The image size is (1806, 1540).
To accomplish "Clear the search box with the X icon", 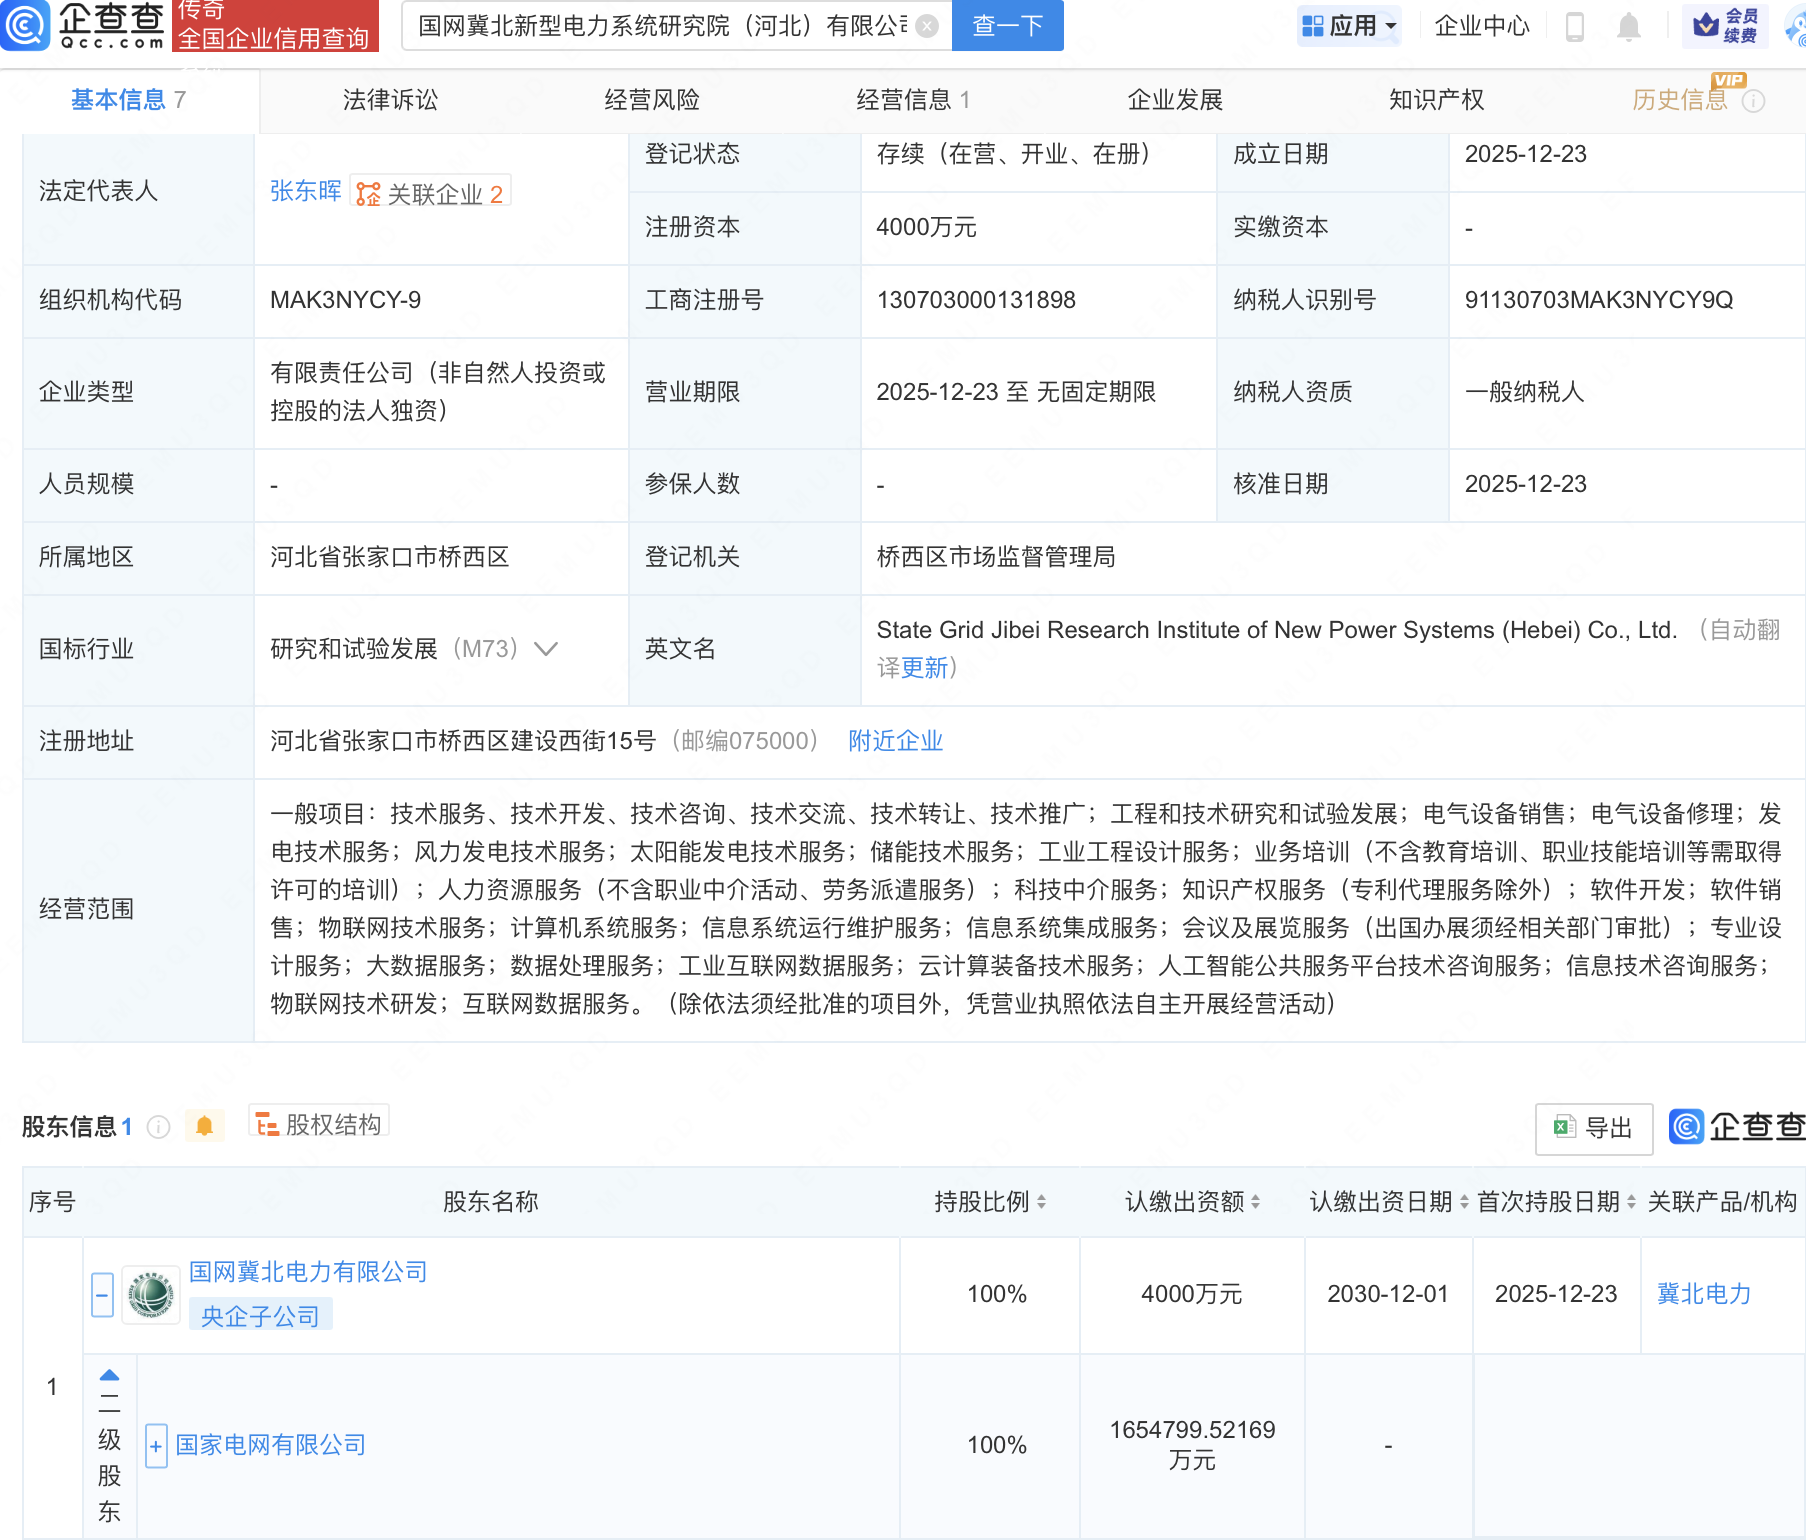I will coord(927,26).
